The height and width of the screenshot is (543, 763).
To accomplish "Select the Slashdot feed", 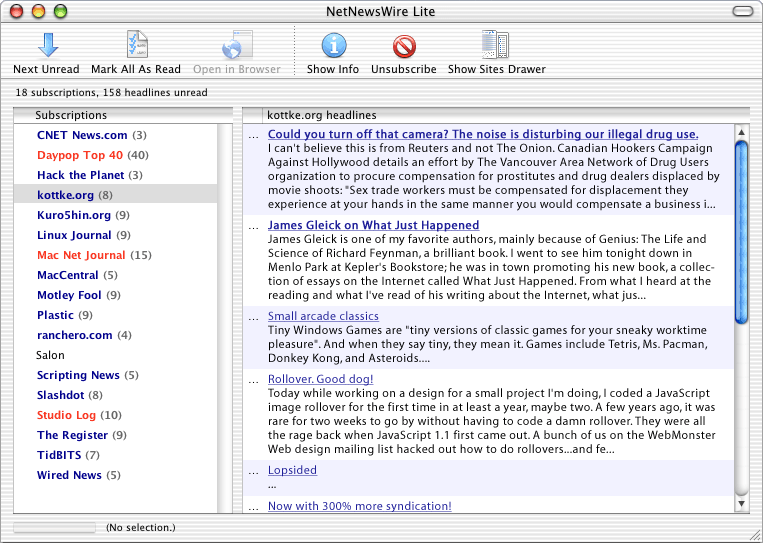I will (61, 395).
